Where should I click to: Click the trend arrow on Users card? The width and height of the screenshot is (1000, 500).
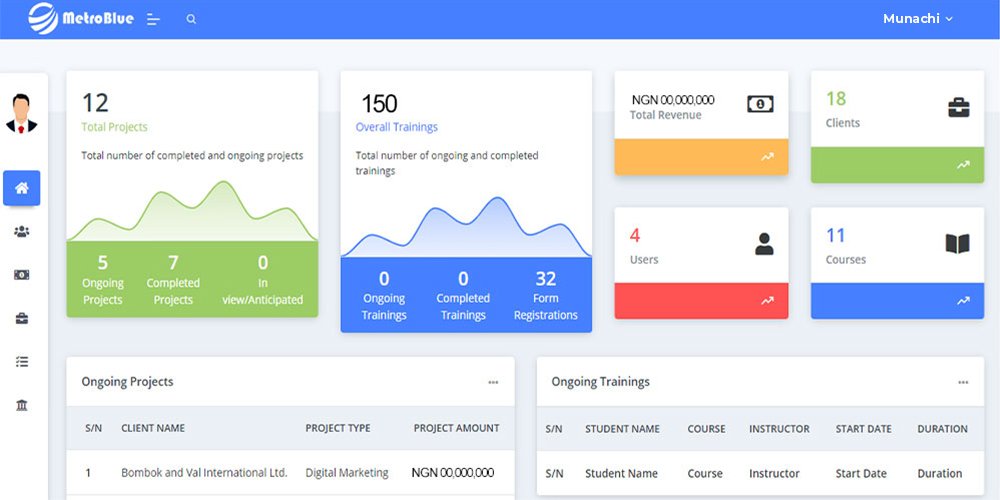point(767,300)
